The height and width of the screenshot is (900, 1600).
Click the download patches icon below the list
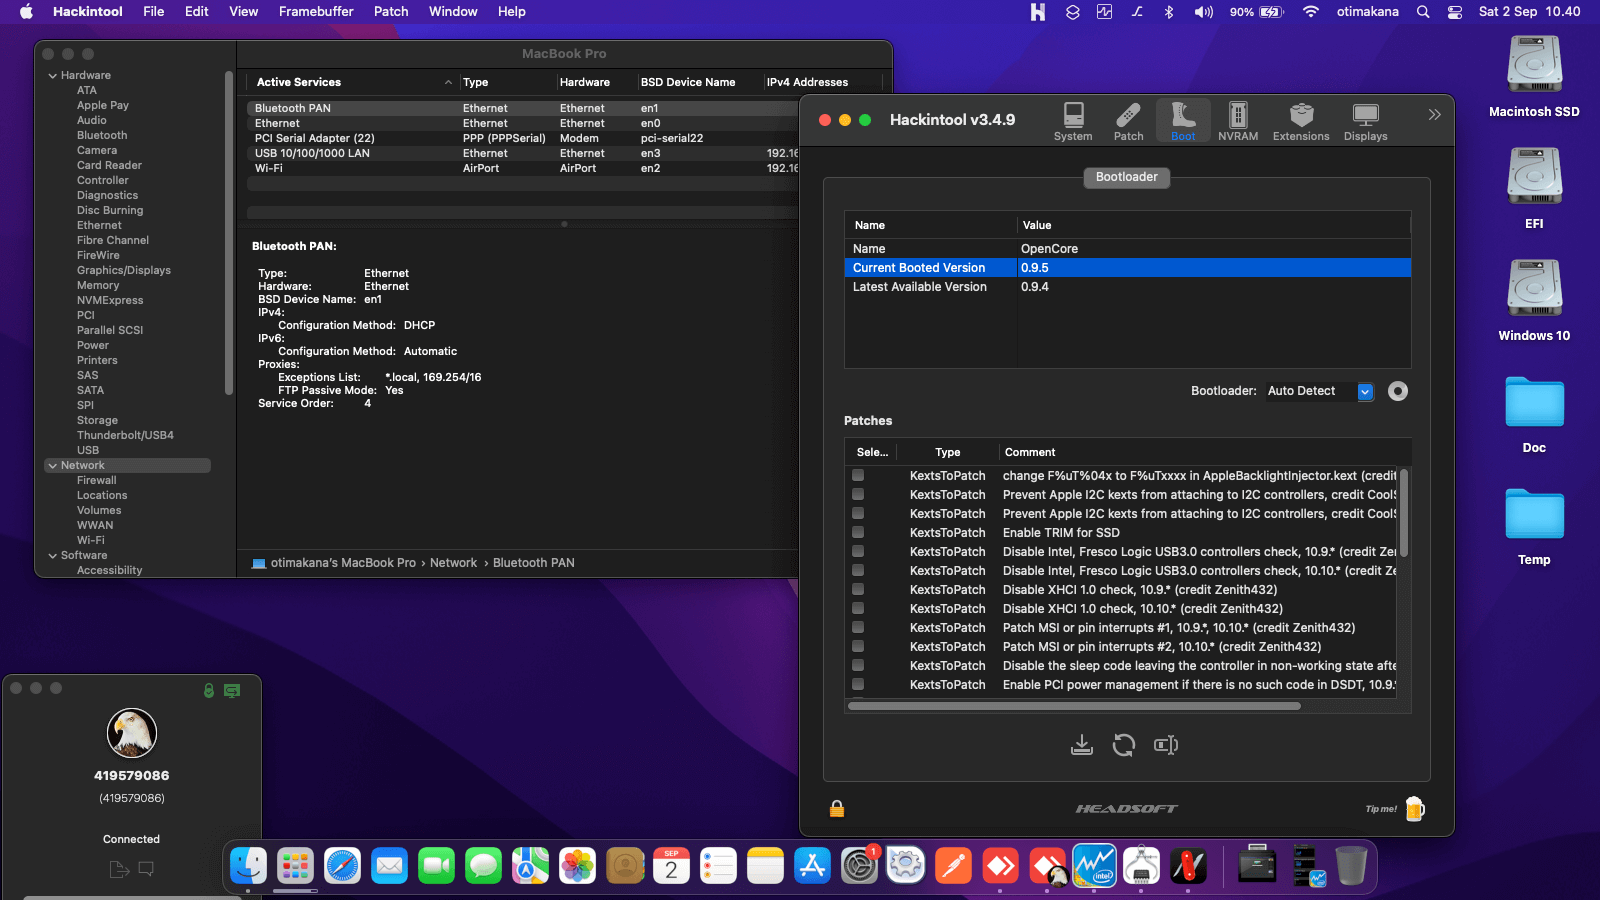1082,745
